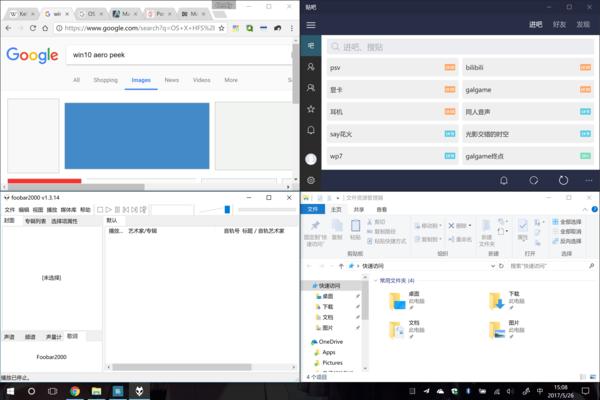The height and width of the screenshot is (400, 600).
Task: Open the psv forum entry in Tieba
Action: [392, 67]
